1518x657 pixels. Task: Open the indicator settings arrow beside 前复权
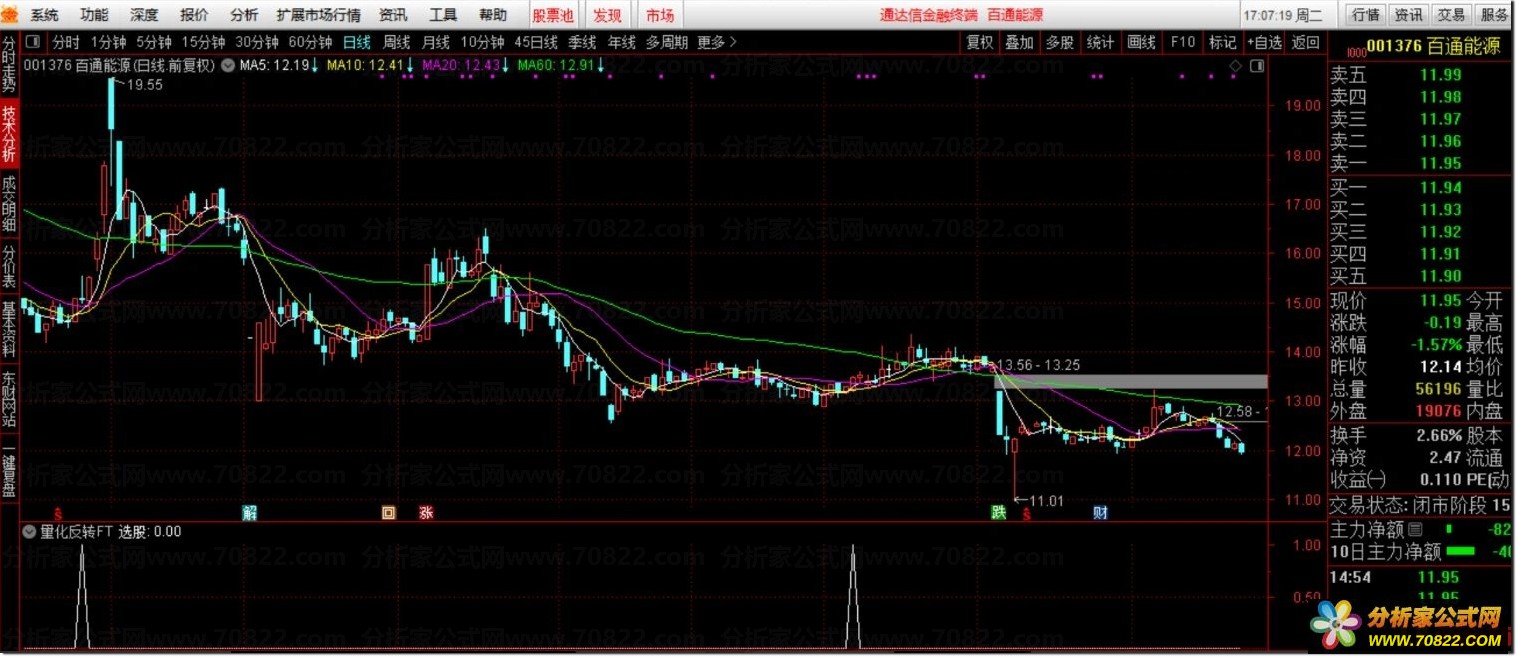click(228, 66)
